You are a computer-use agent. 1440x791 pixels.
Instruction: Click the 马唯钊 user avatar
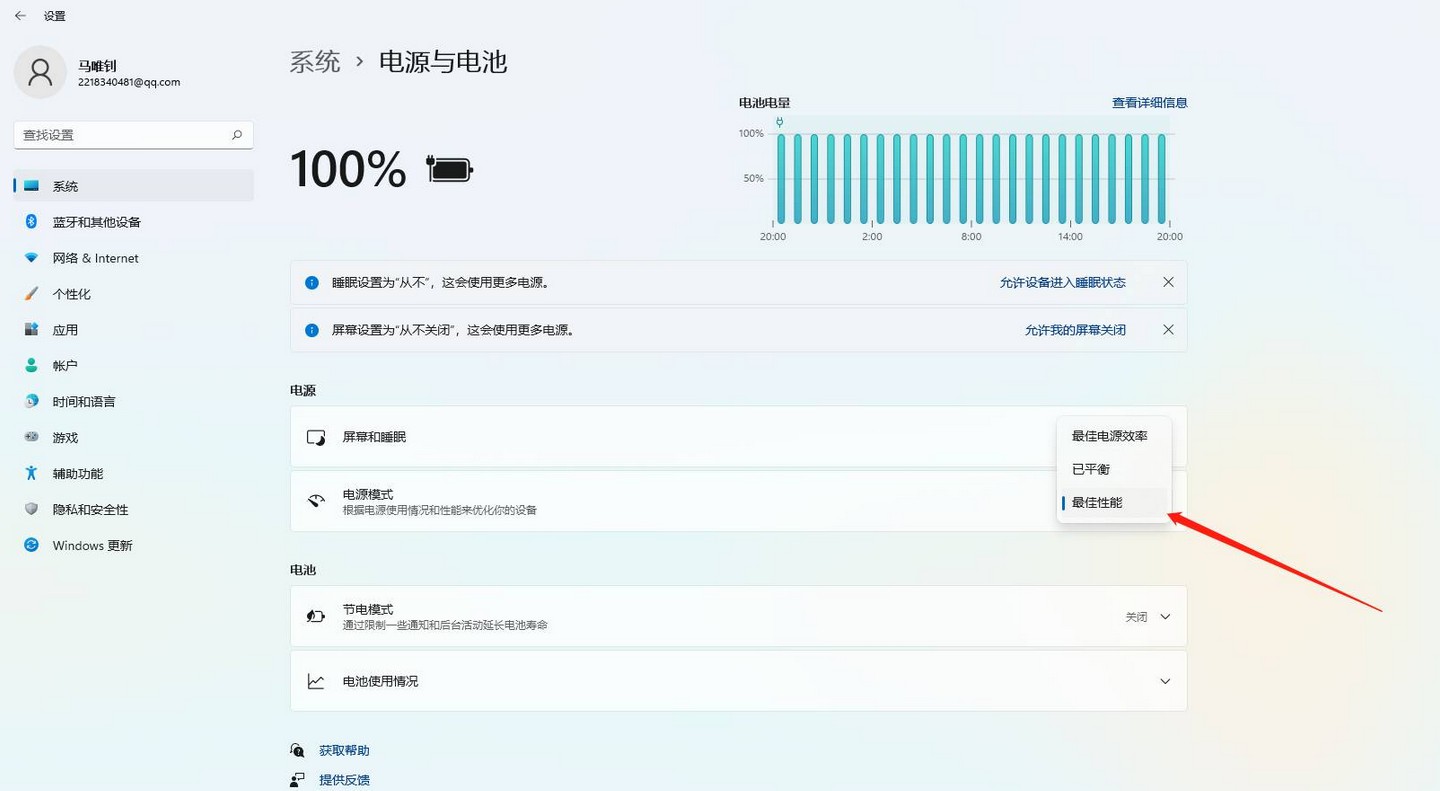40,72
